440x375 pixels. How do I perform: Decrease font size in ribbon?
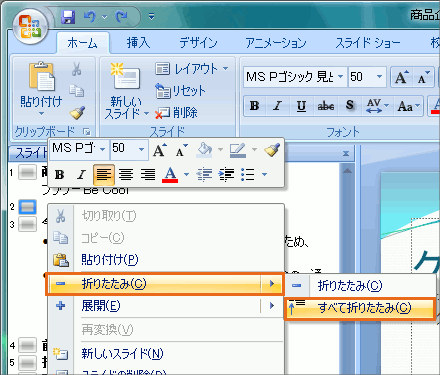[424, 77]
